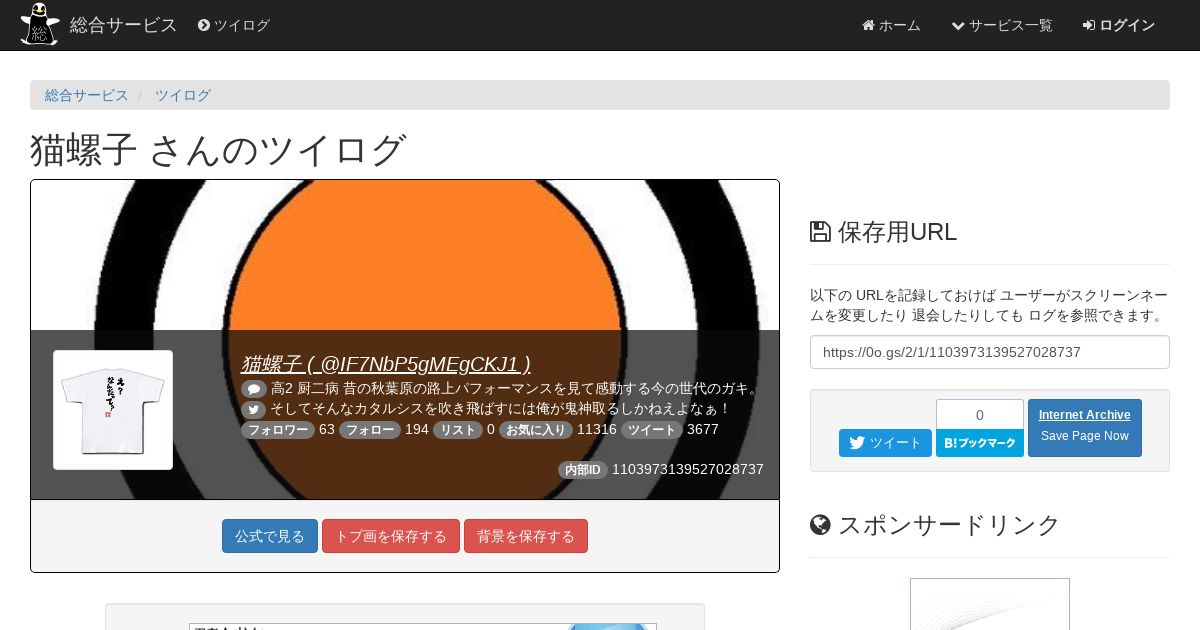
Task: Click Internet Archive Save Page Now button
Action: tap(1085, 428)
